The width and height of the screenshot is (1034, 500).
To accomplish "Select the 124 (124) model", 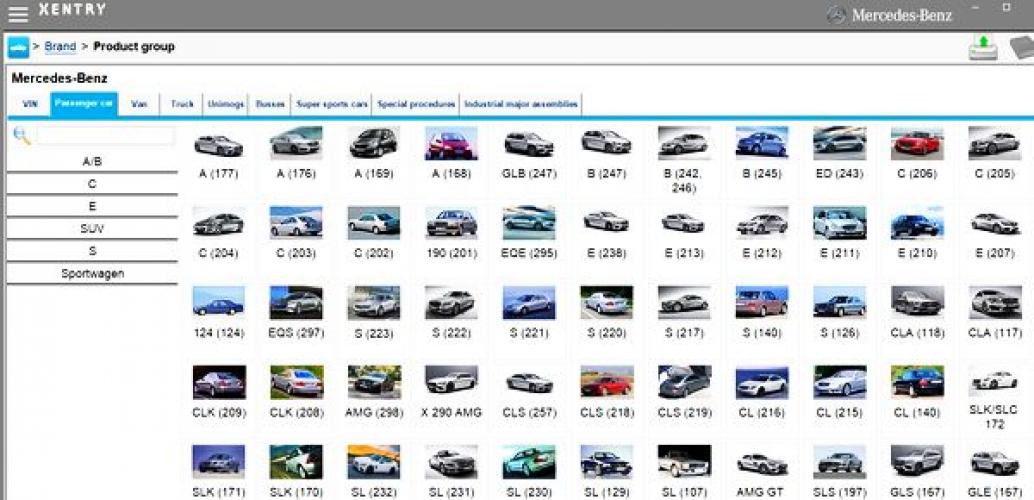I will click(x=218, y=303).
